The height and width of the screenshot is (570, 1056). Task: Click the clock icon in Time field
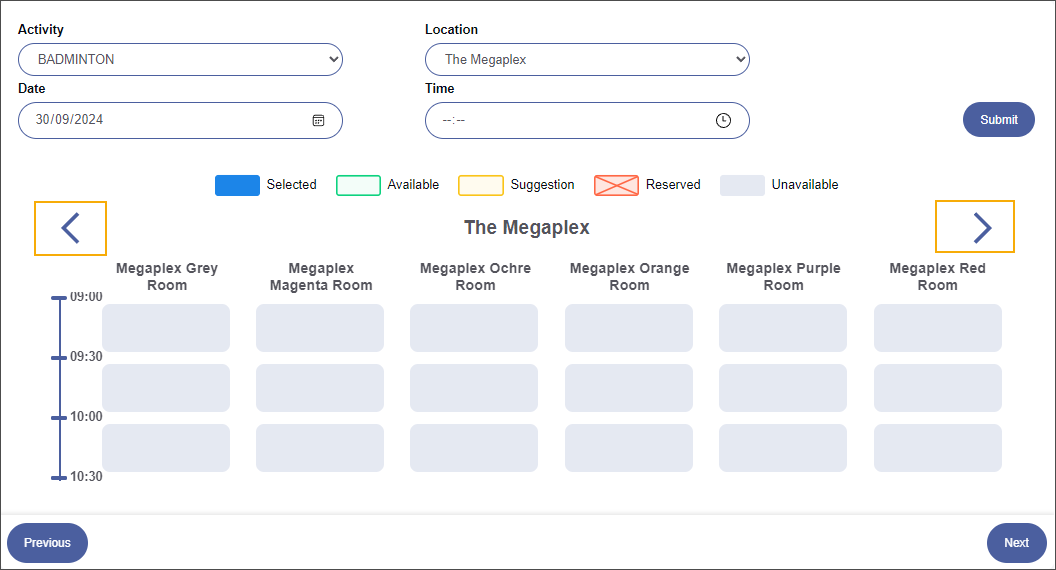coord(723,120)
